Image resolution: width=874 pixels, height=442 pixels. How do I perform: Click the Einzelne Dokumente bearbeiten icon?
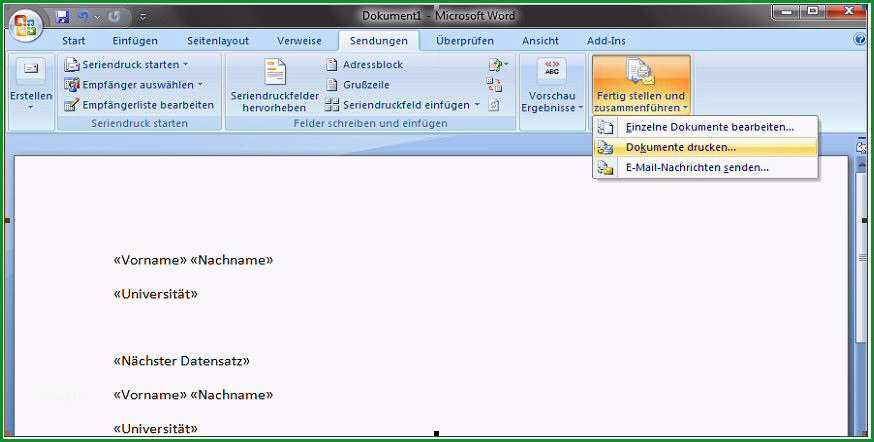(x=605, y=127)
